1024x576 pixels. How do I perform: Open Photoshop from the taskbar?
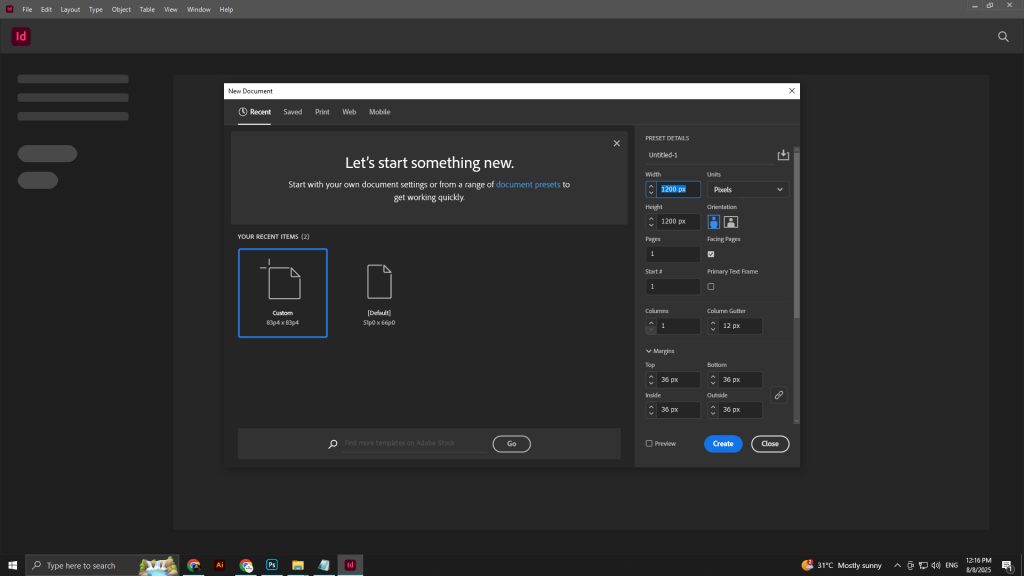pyautogui.click(x=272, y=565)
